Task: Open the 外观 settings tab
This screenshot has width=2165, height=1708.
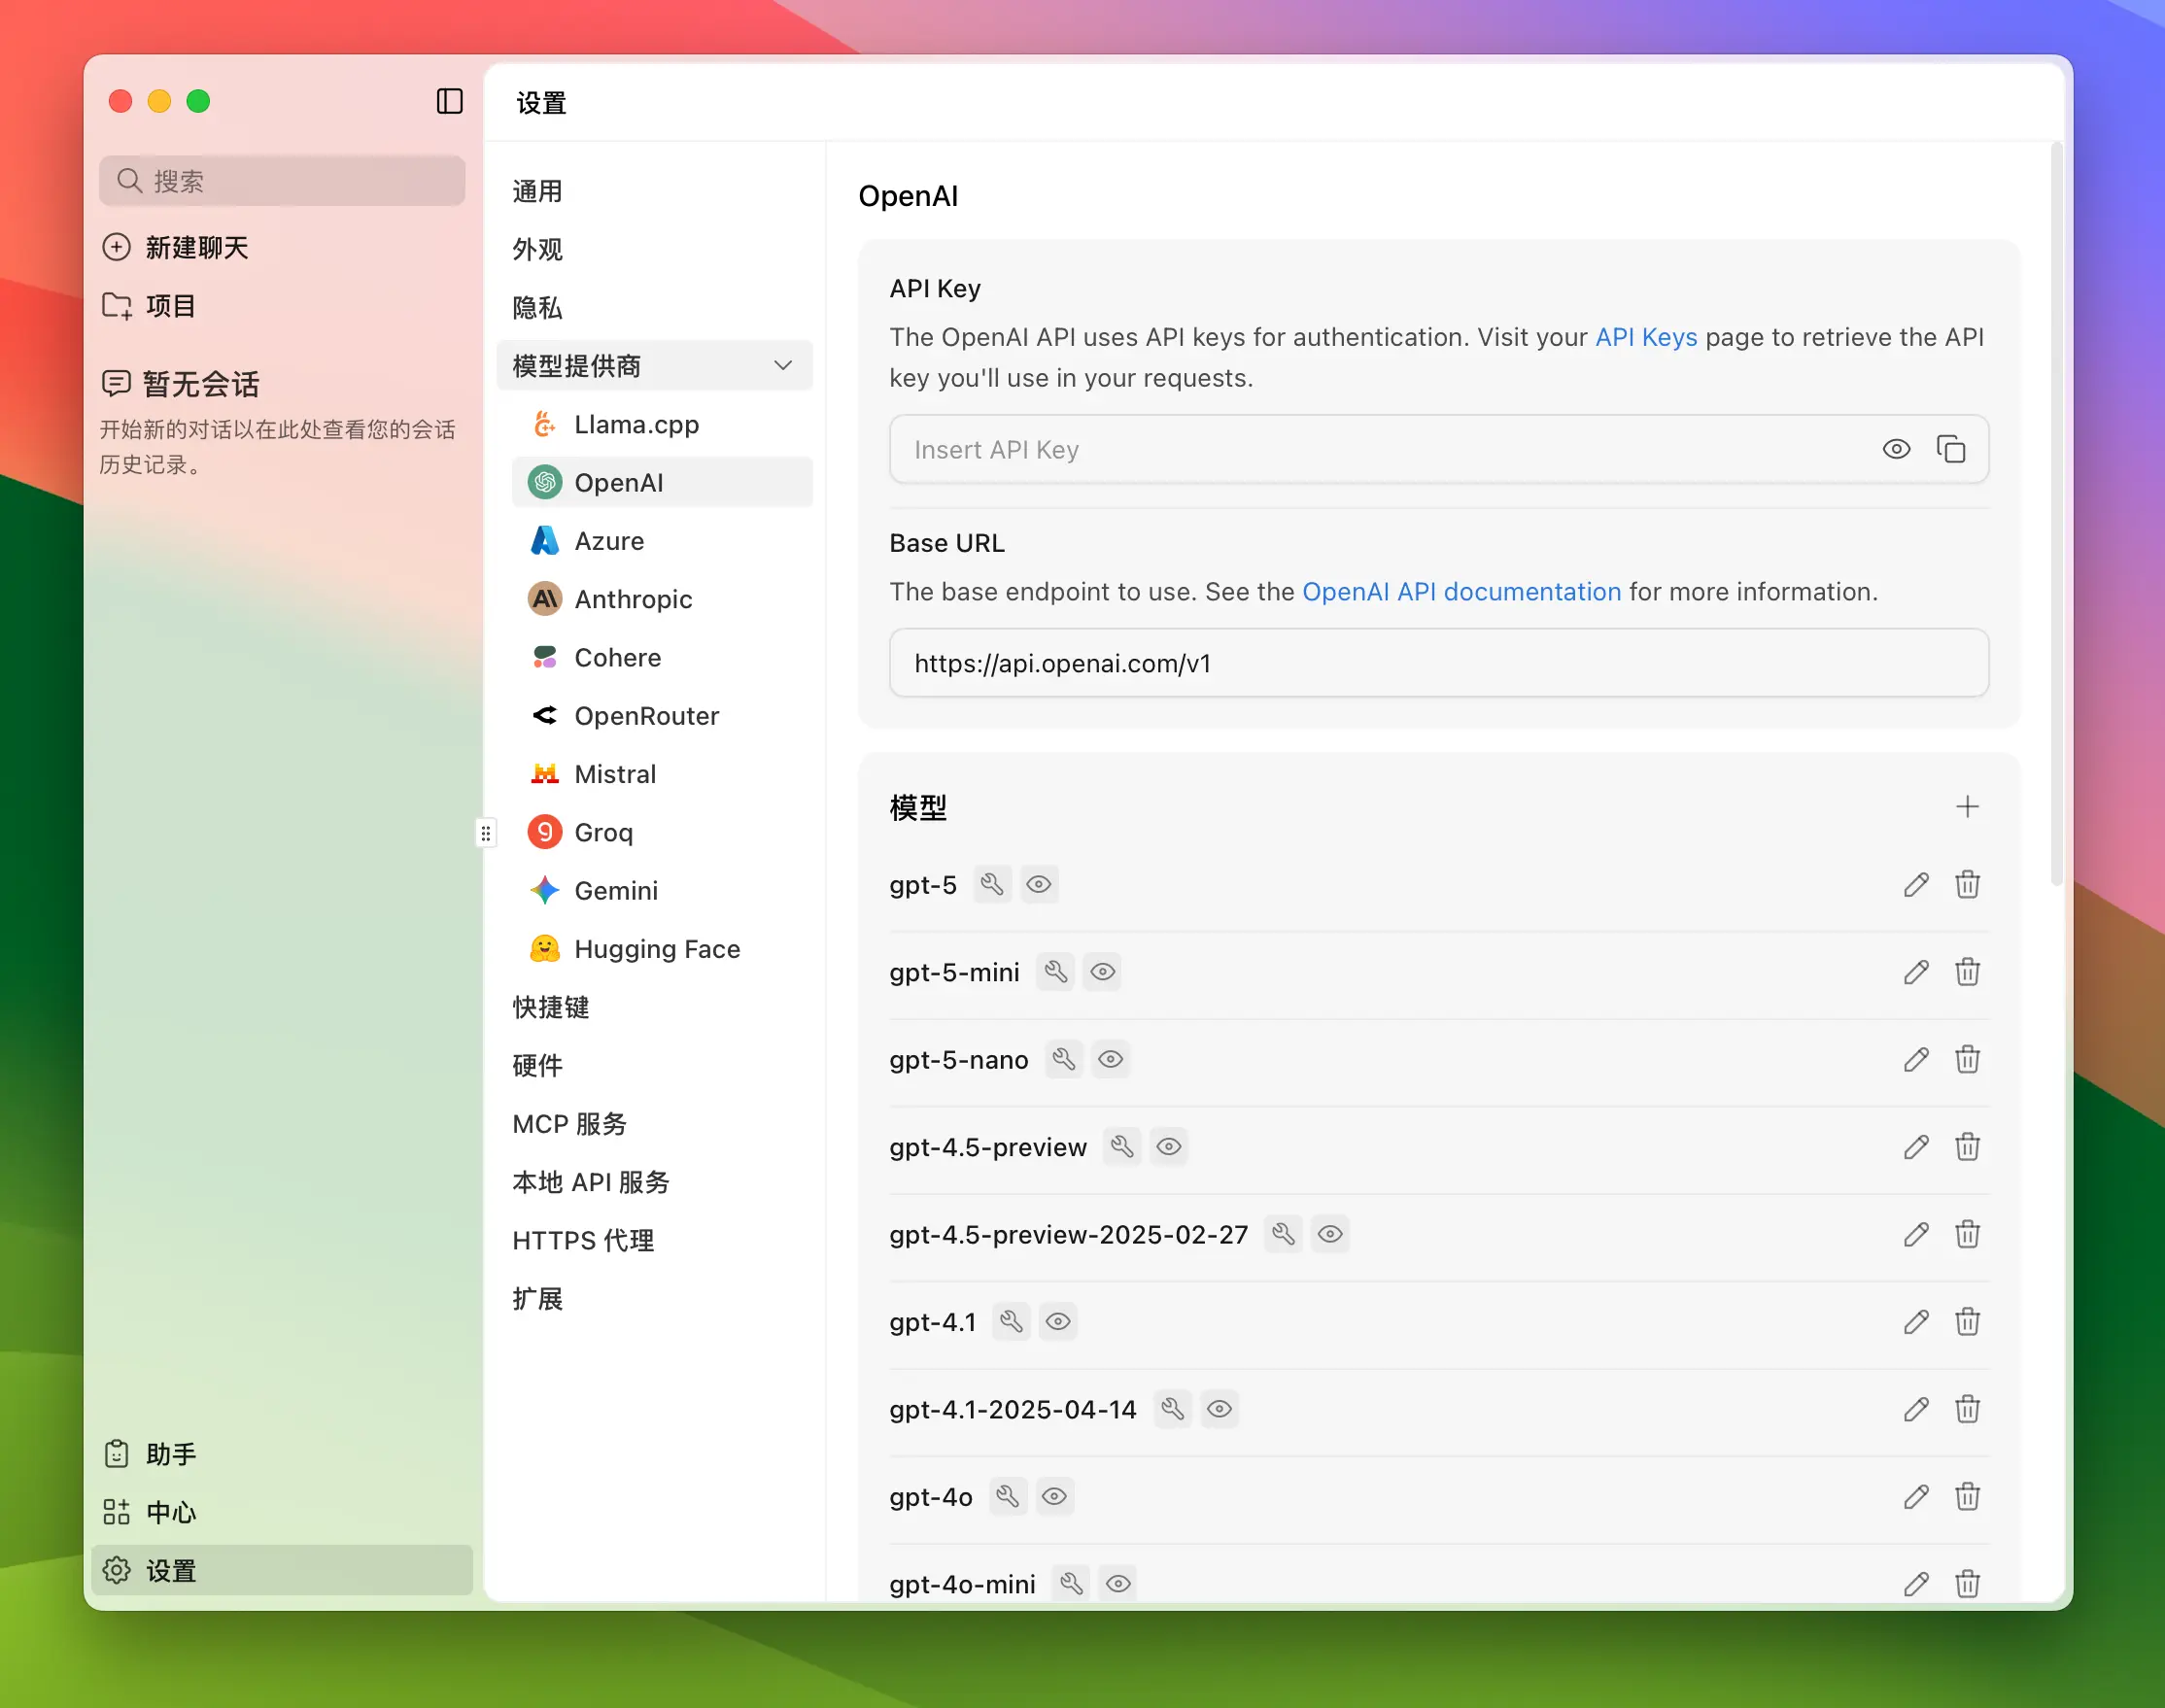Action: coord(538,249)
